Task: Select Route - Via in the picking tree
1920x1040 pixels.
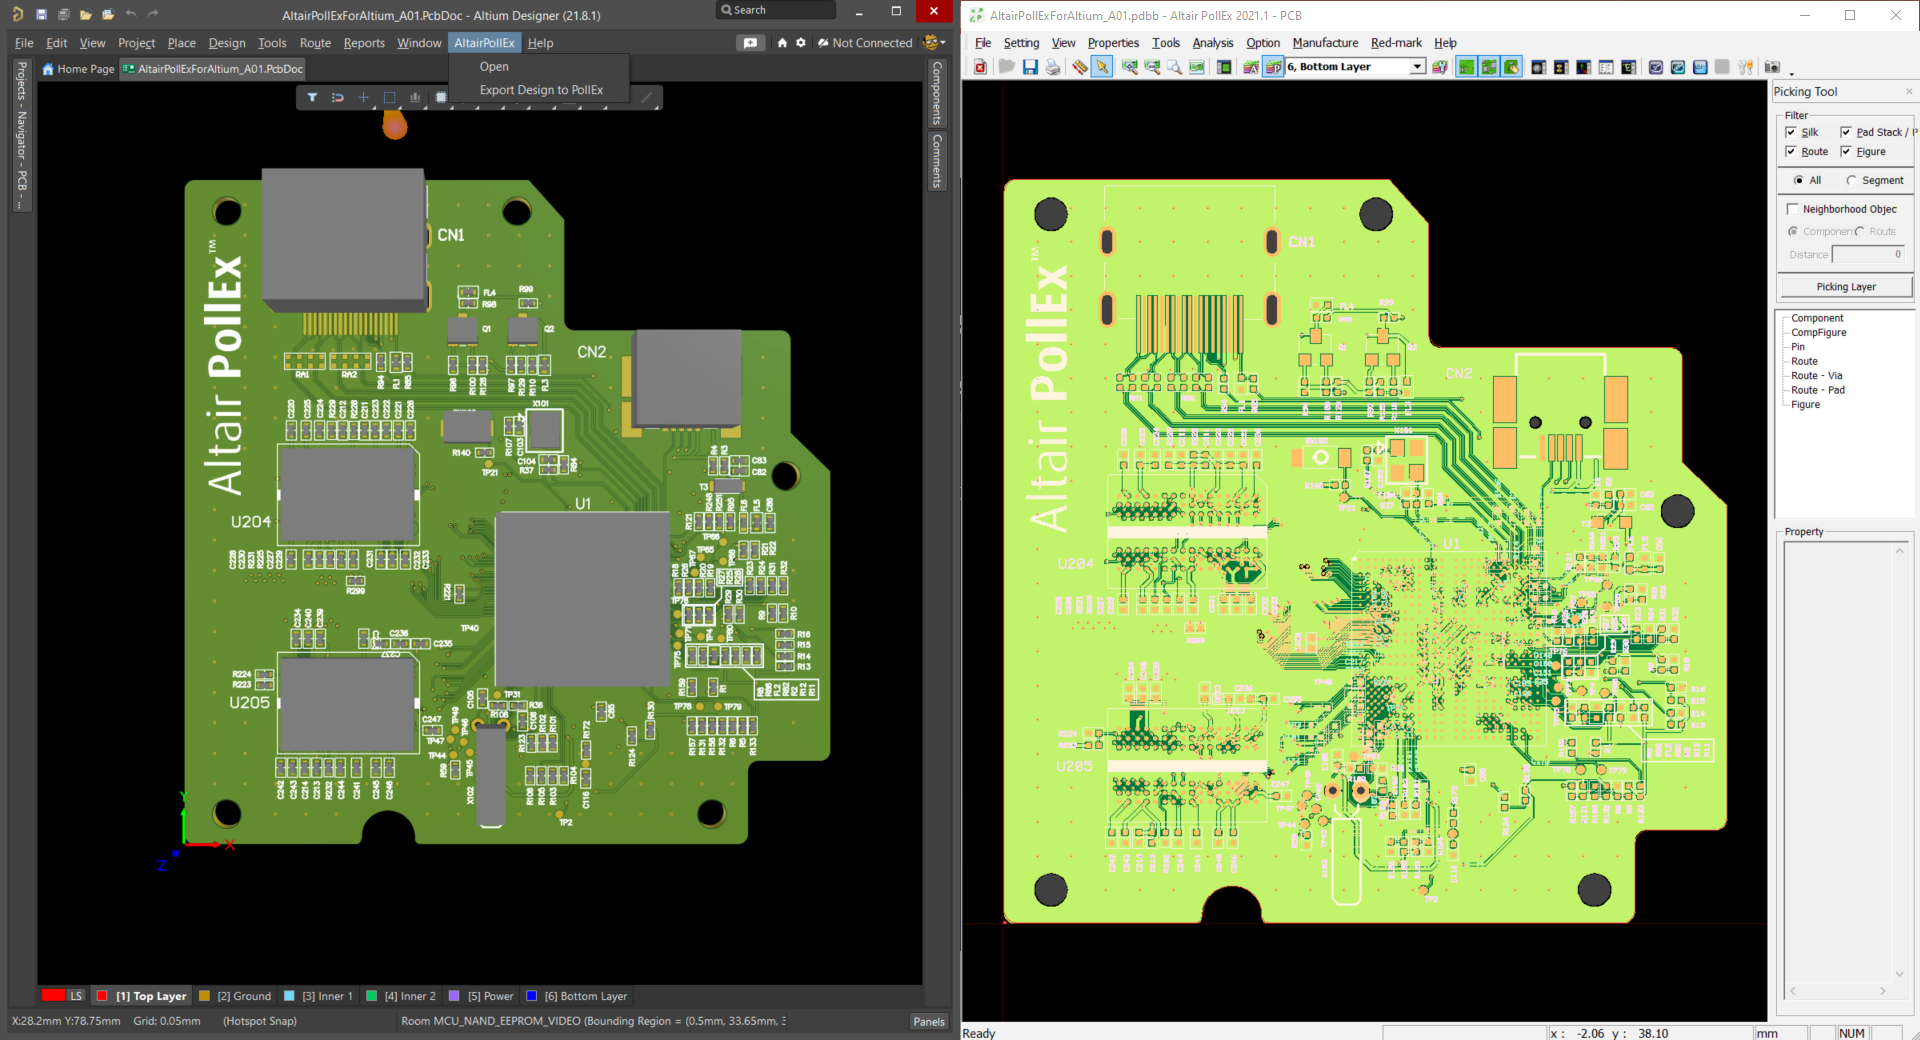Action: 1816,376
